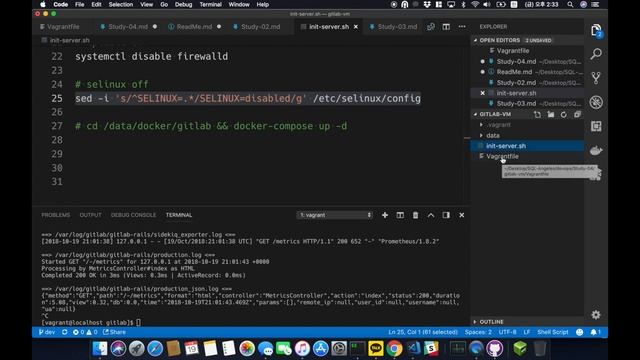Image resolution: width=640 pixels, height=360 pixels.
Task: Maximize the terminal panel size
Action: [431, 215]
